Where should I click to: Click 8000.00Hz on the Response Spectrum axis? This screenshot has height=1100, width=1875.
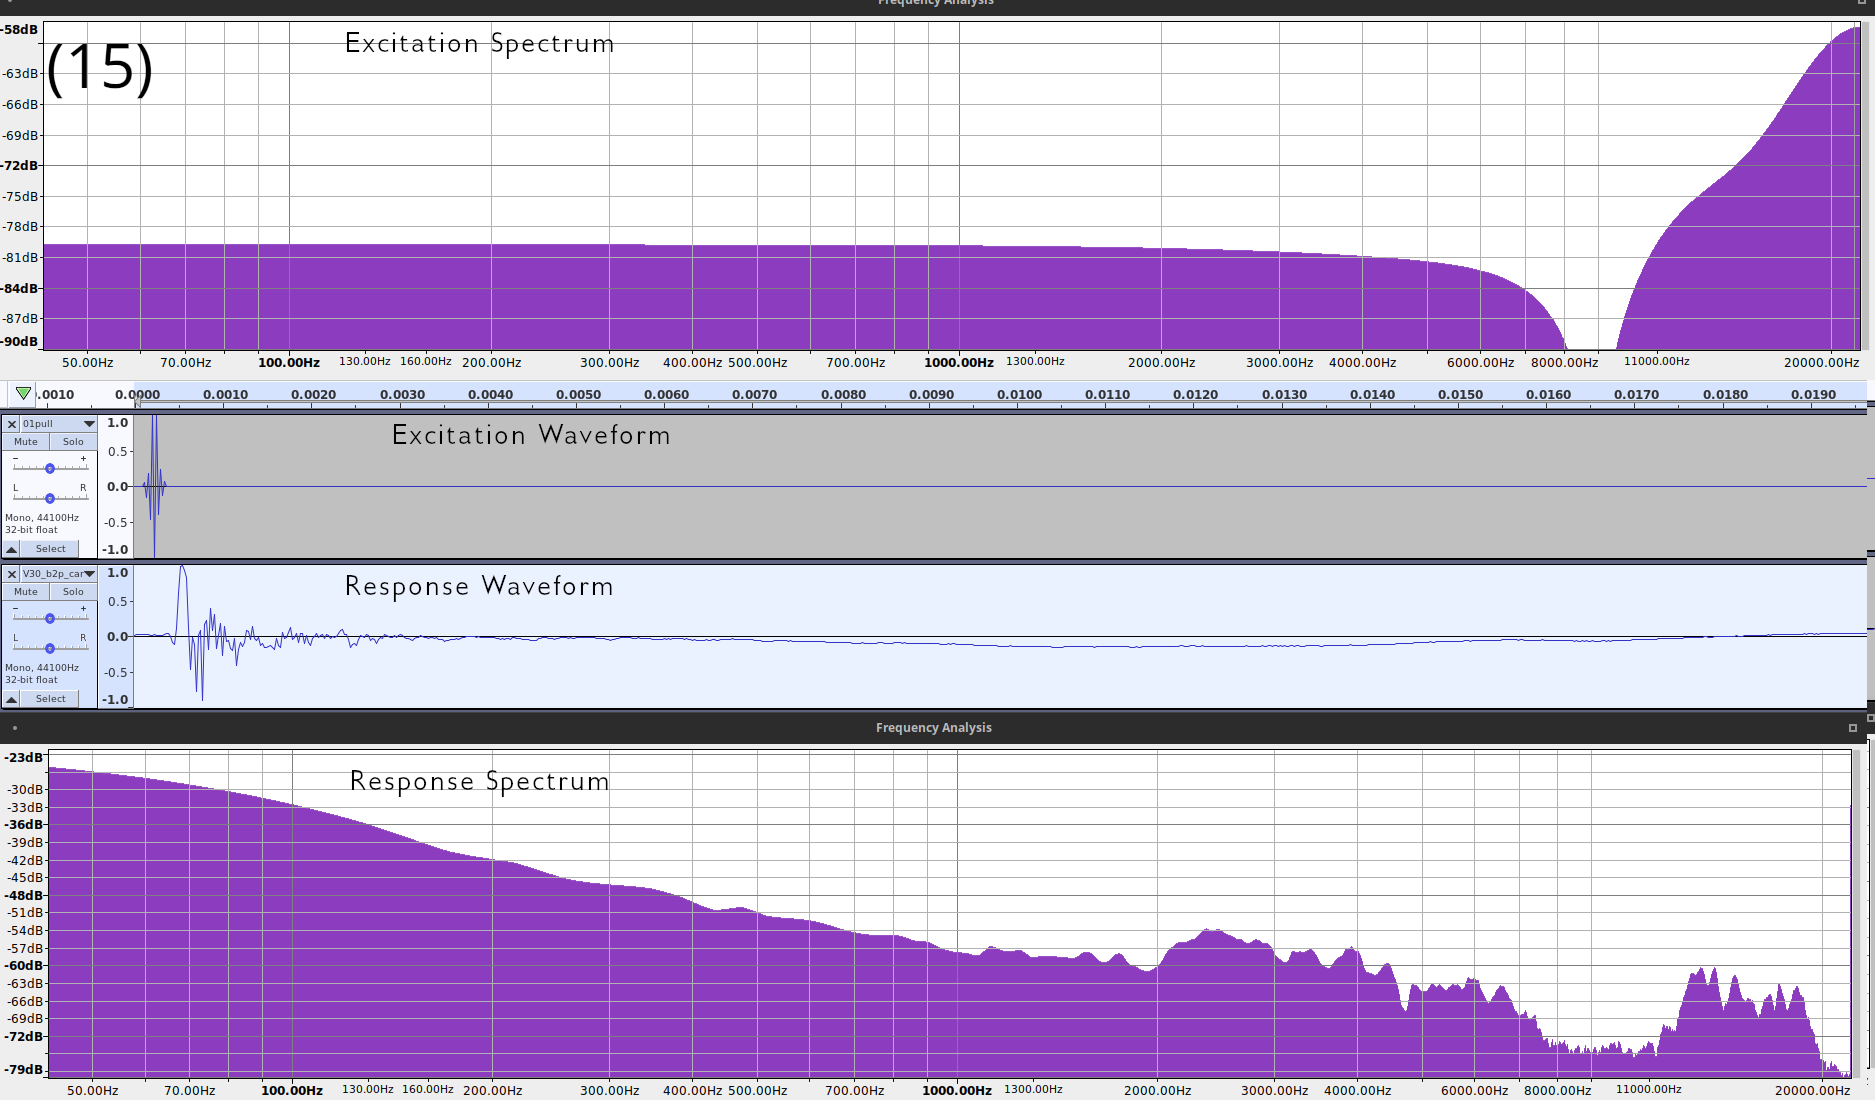pos(1557,1091)
